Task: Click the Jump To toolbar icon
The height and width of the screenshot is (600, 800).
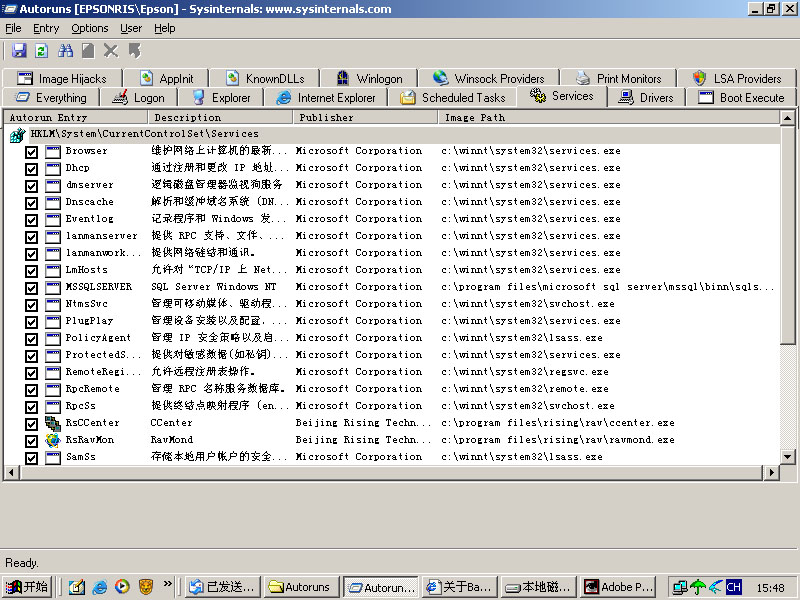Action: point(134,51)
